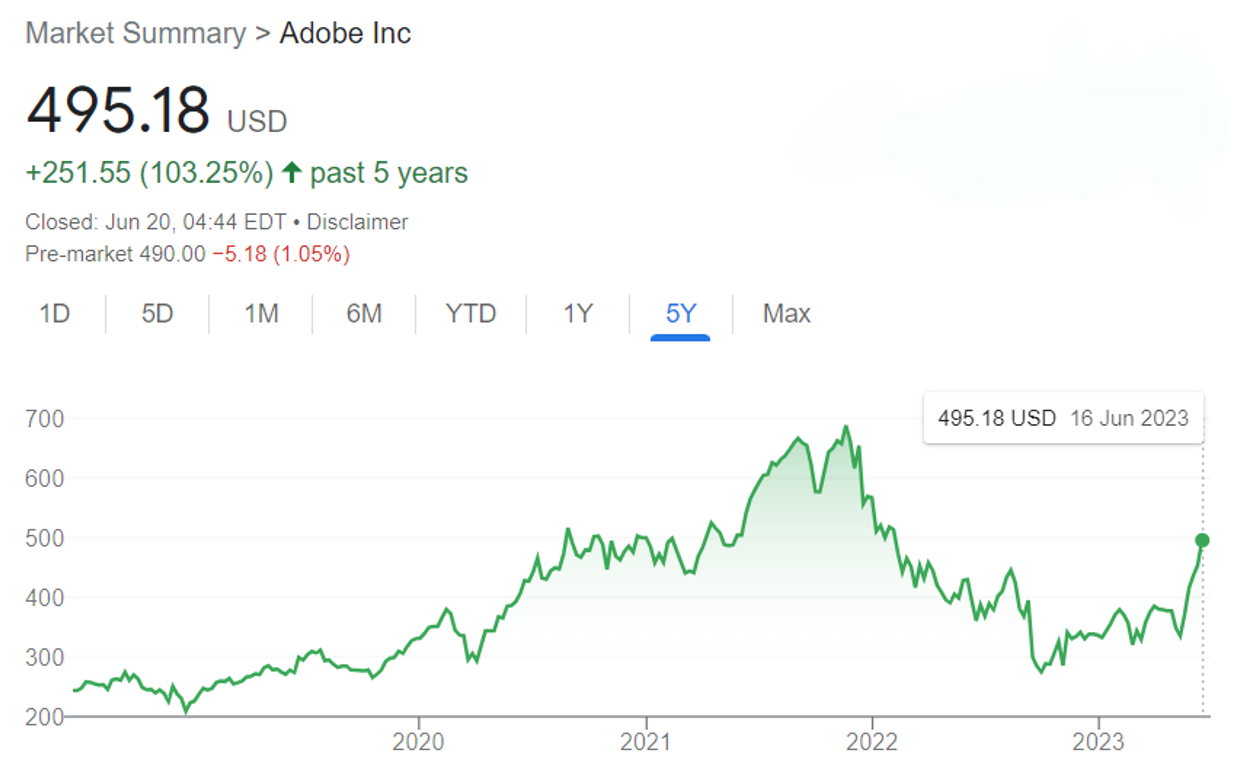Screen dimensions: 1256x776
Task: Click the 2021 label on the time axis
Action: 646,742
